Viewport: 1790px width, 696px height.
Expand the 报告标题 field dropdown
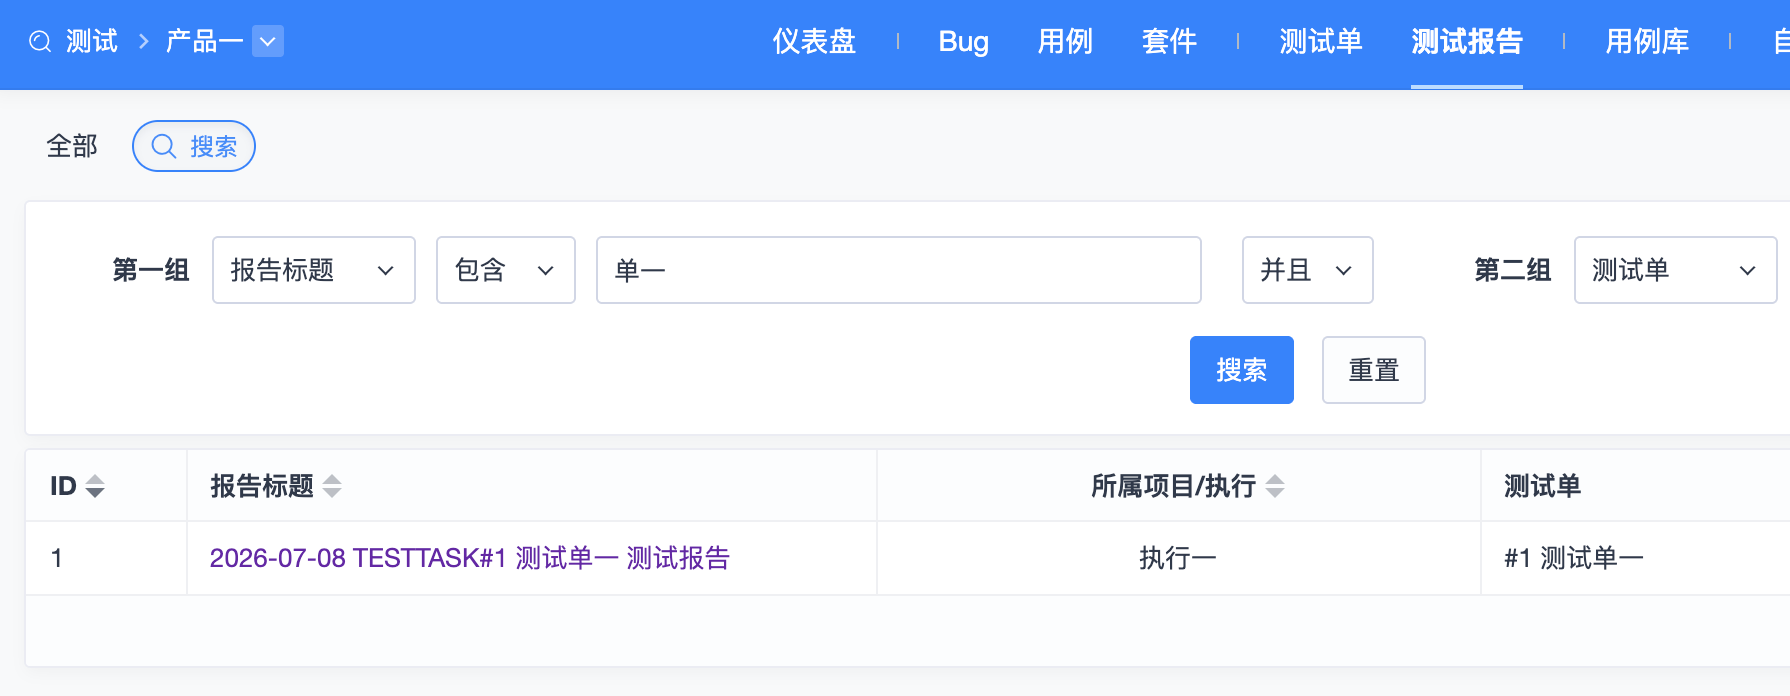tap(314, 270)
